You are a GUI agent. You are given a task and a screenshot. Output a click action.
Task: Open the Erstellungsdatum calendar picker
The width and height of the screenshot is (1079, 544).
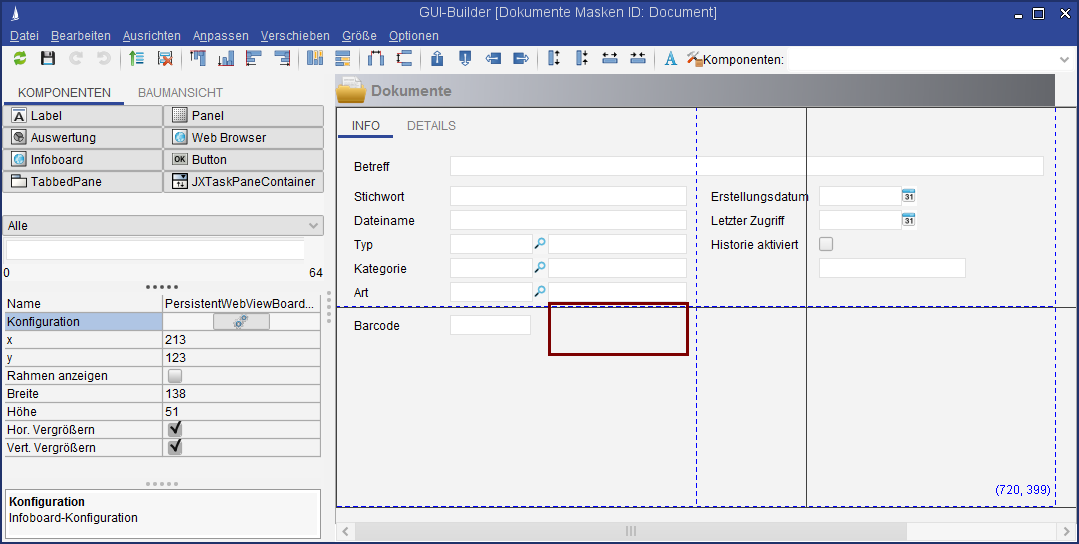[x=908, y=196]
